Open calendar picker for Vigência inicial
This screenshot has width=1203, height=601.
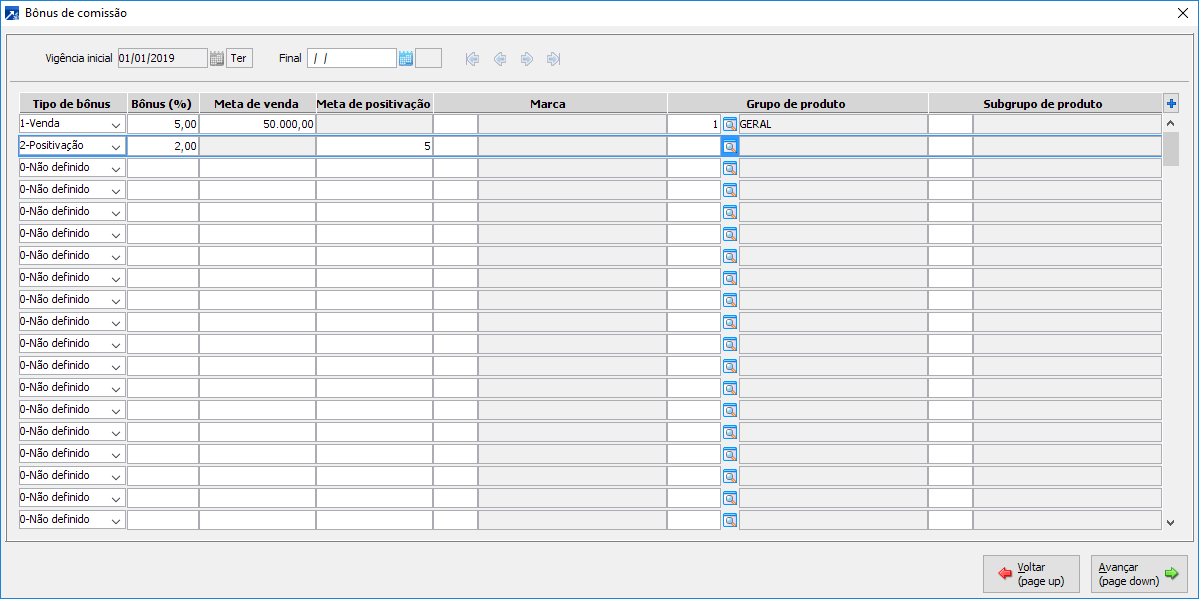coord(217,59)
